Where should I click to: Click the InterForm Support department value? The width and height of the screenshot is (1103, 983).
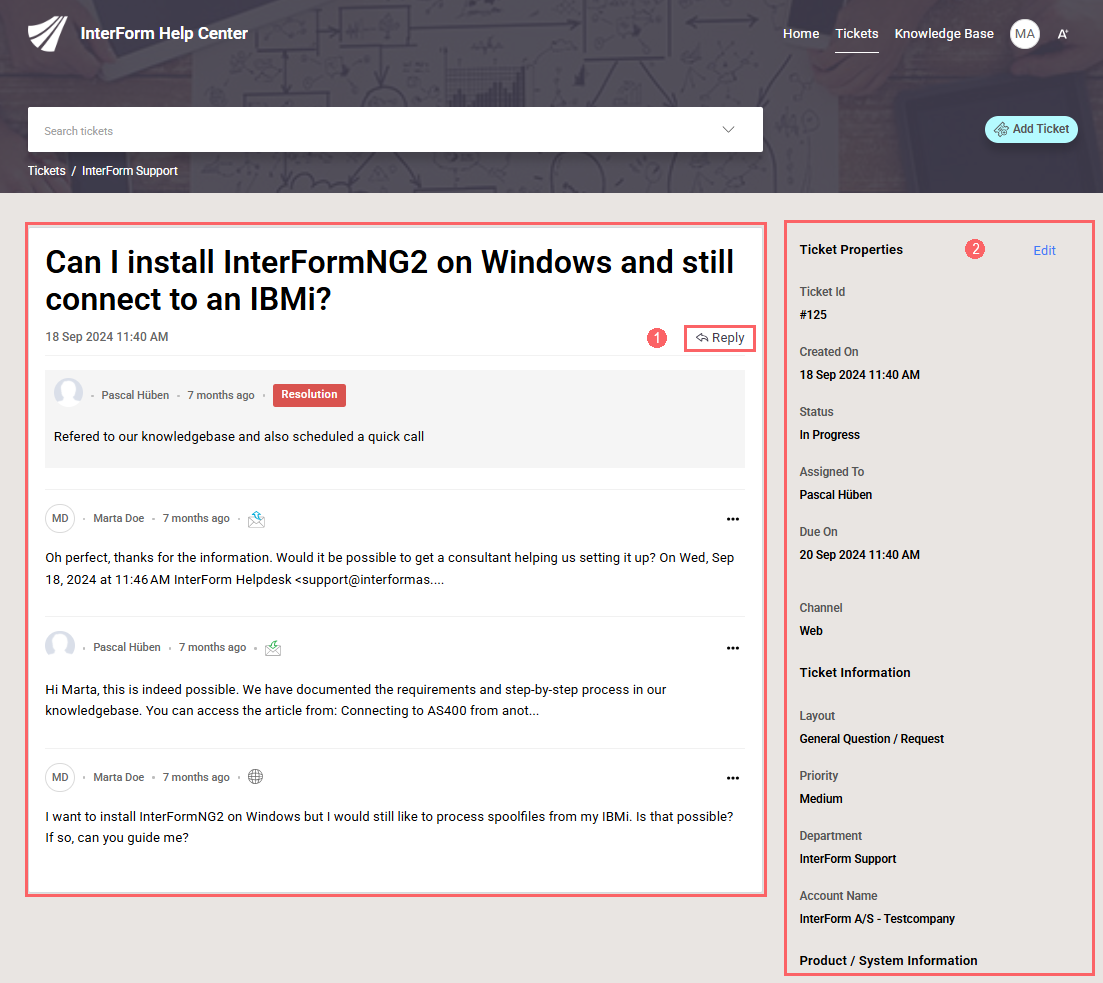point(848,858)
